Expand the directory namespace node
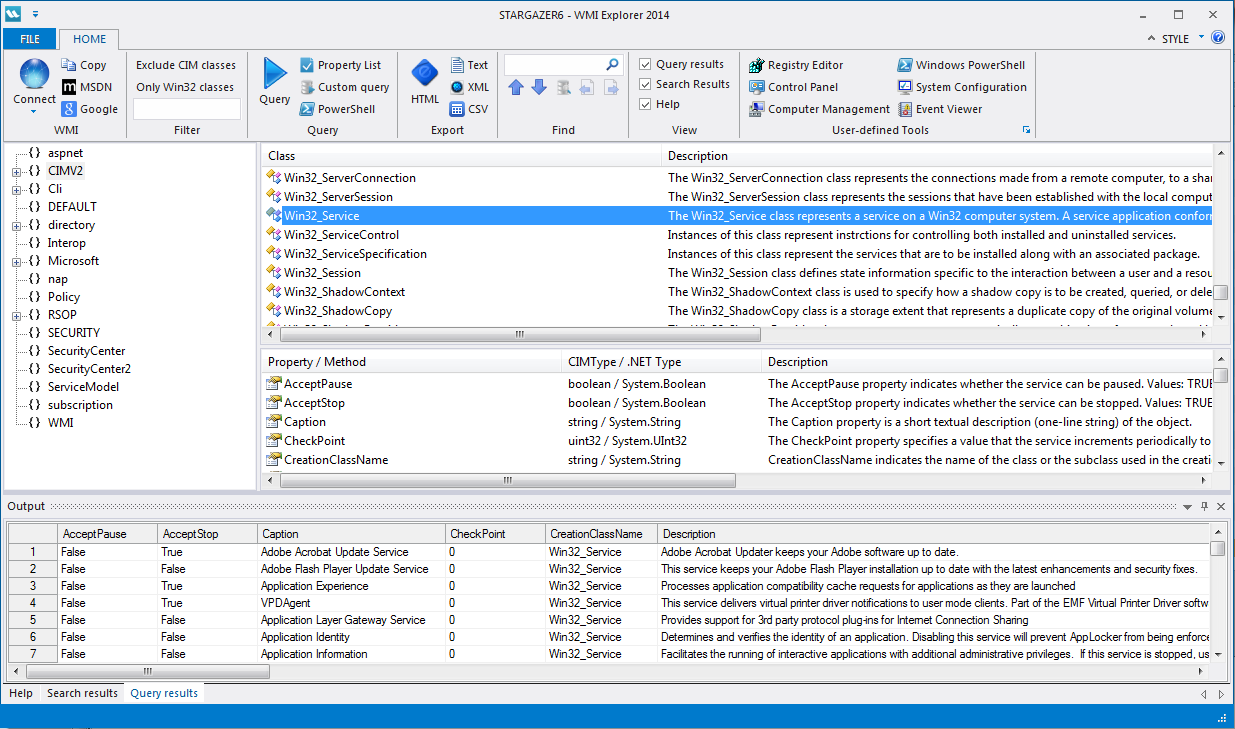 tap(16, 225)
